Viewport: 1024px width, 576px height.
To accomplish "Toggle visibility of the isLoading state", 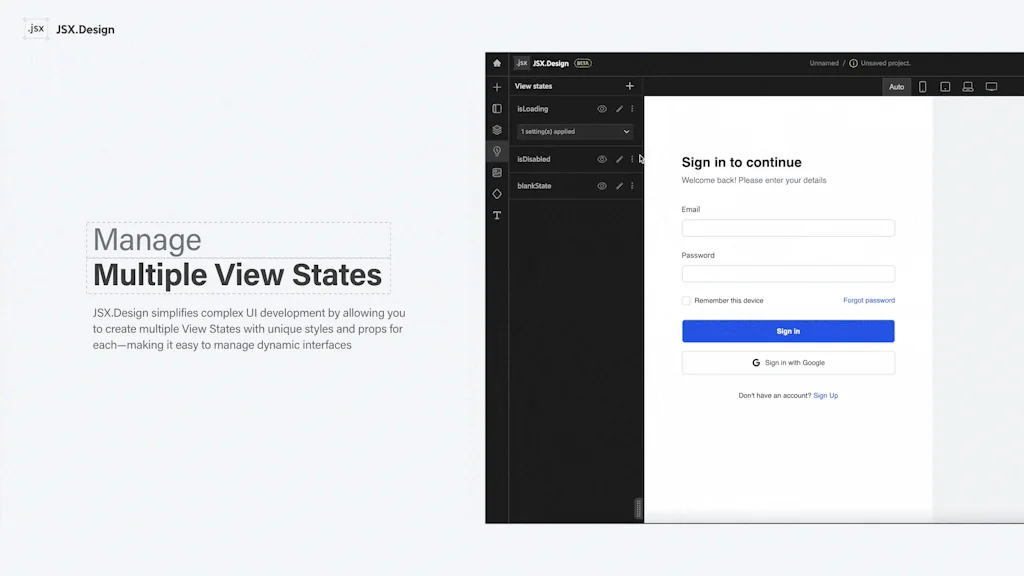I will click(x=602, y=109).
